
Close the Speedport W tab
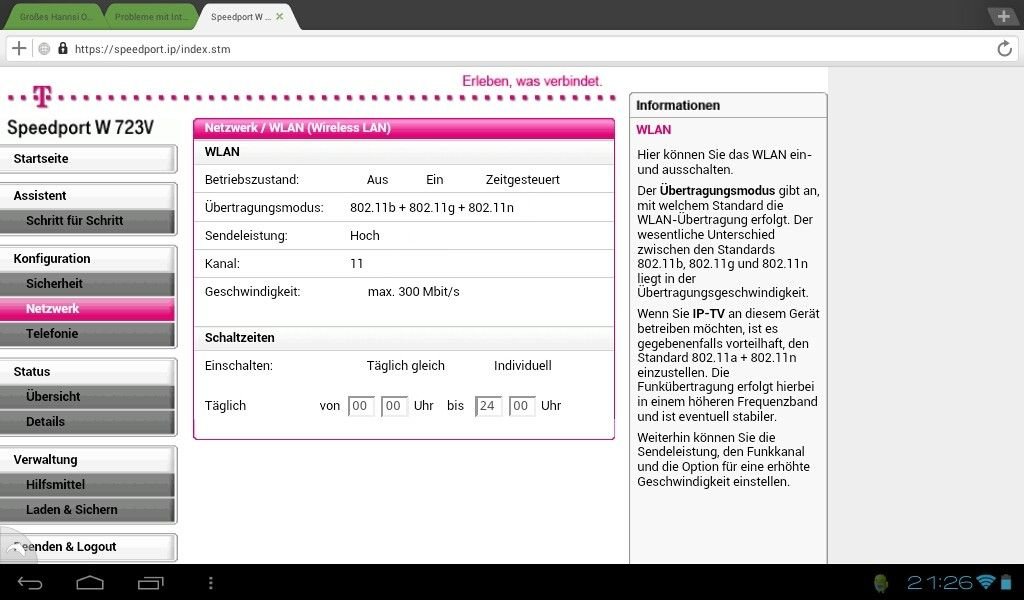coord(280,16)
